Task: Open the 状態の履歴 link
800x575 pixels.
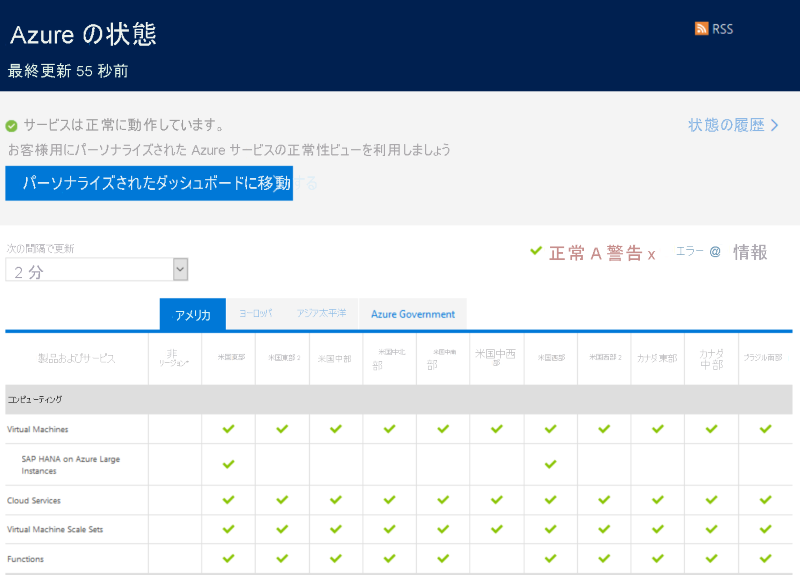Action: [x=733, y=125]
